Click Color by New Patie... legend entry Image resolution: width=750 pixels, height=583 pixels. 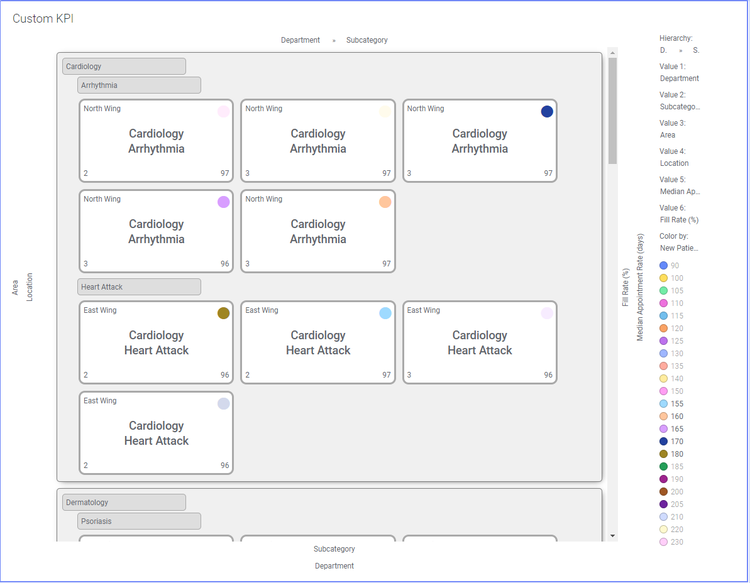pos(679,248)
